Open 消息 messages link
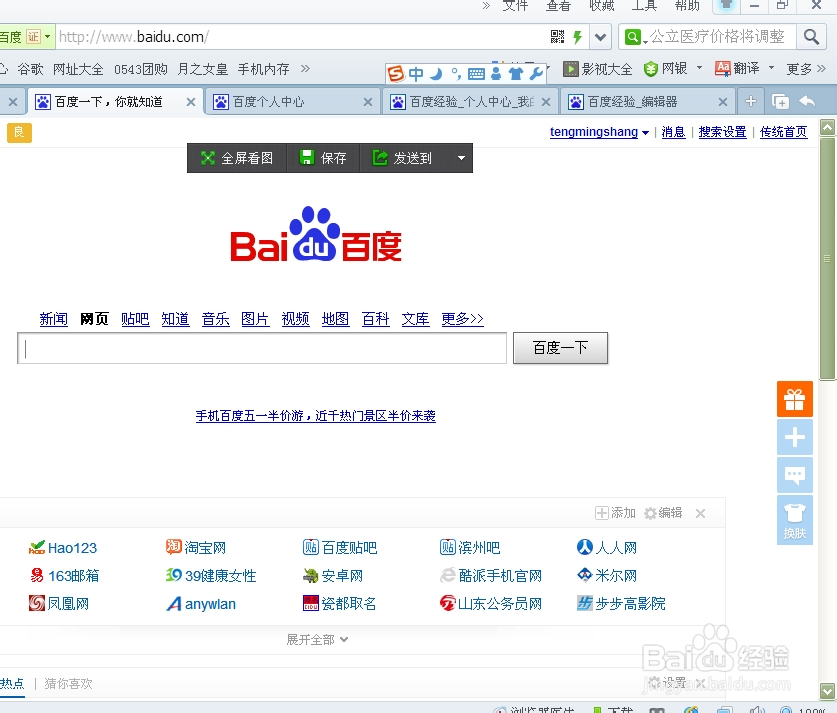This screenshot has height=713, width=837. click(x=673, y=132)
